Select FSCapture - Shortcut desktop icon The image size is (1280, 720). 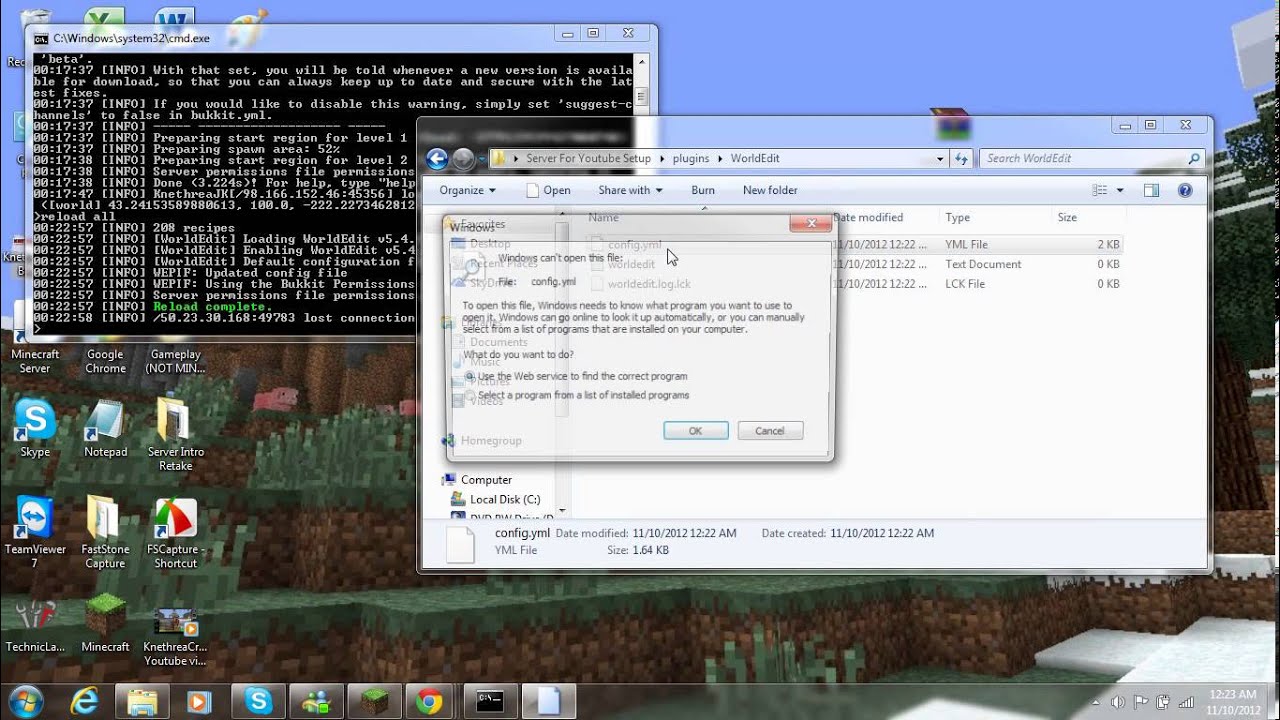pos(176,532)
